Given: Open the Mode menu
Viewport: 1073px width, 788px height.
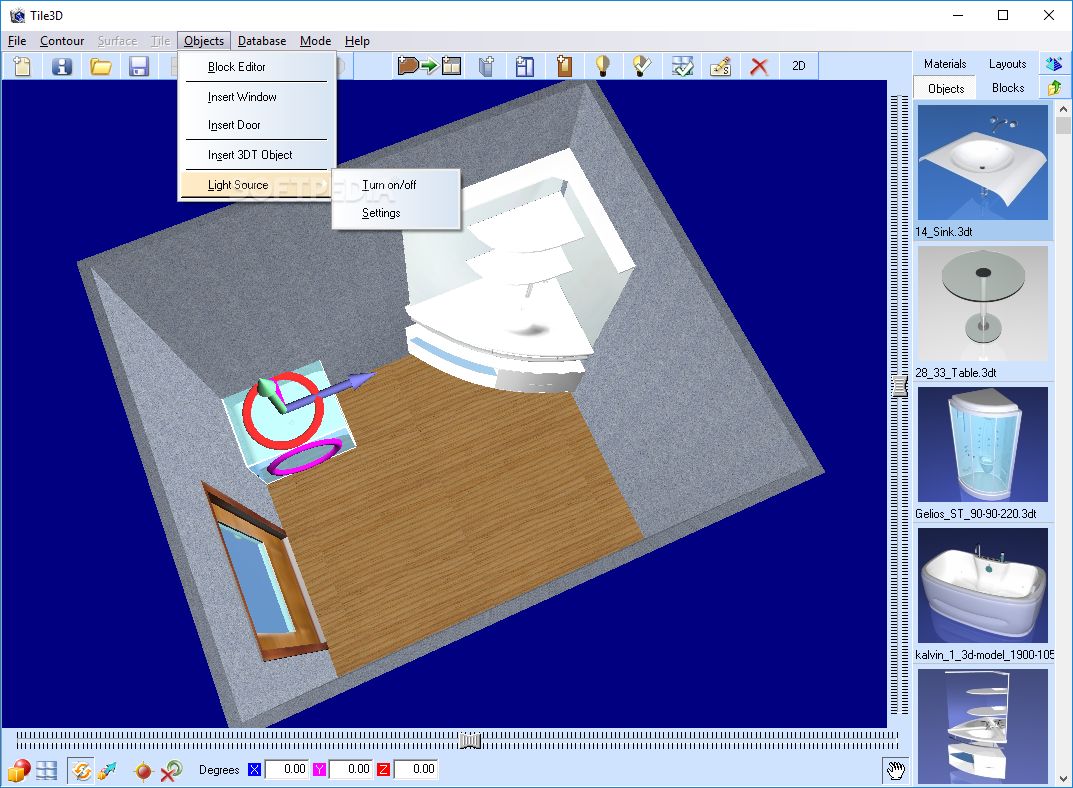Looking at the screenshot, I should (315, 41).
